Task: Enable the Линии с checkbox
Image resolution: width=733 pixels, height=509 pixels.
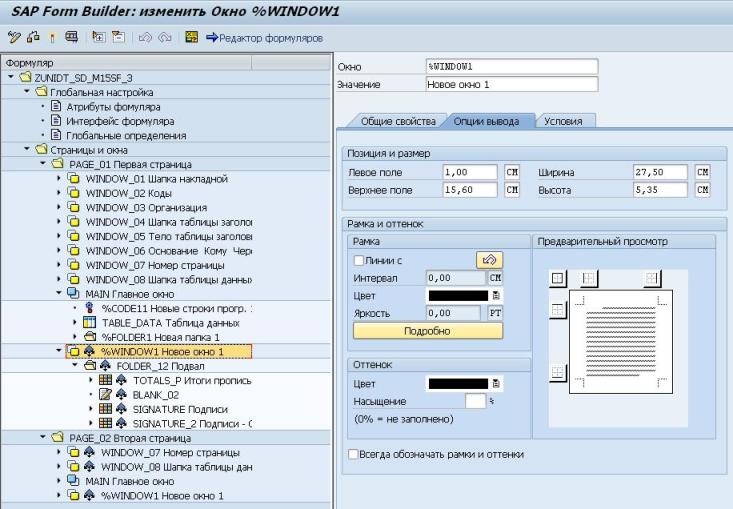Action: pos(359,260)
